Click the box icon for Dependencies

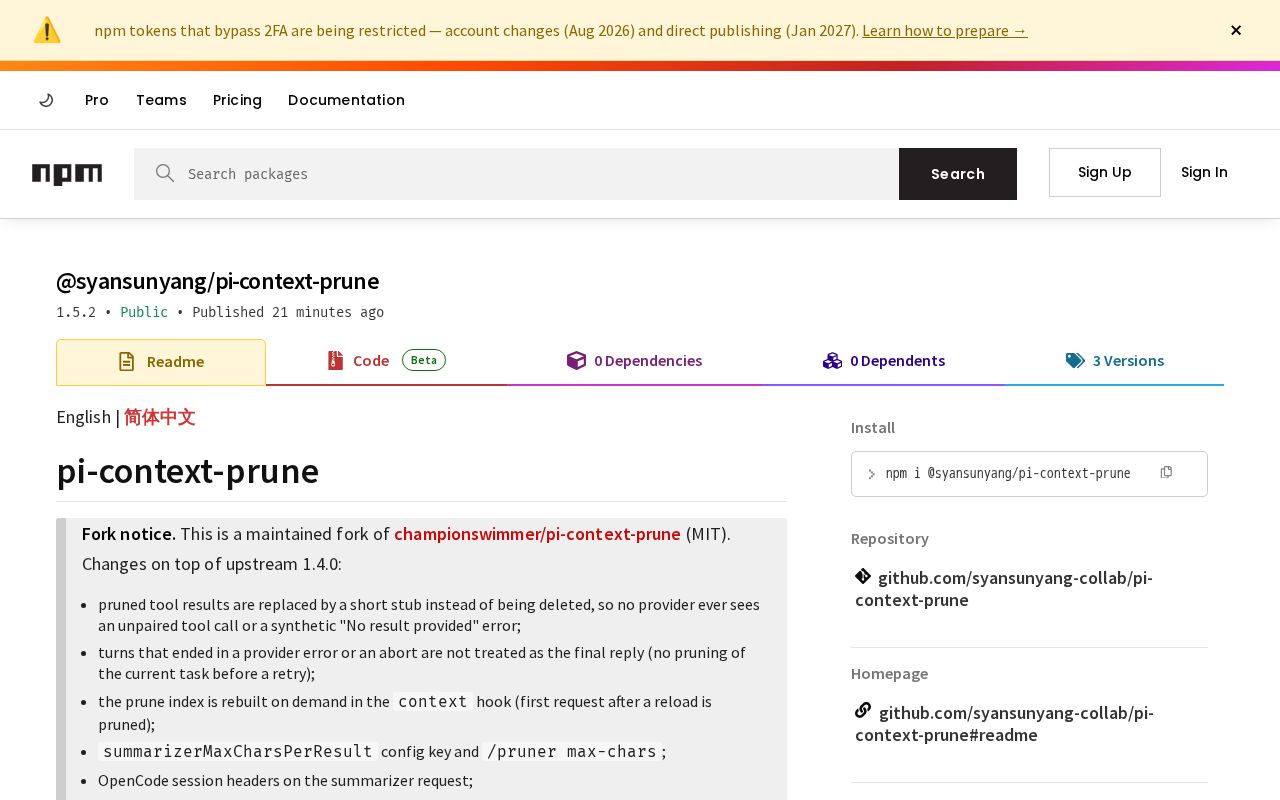click(x=576, y=360)
